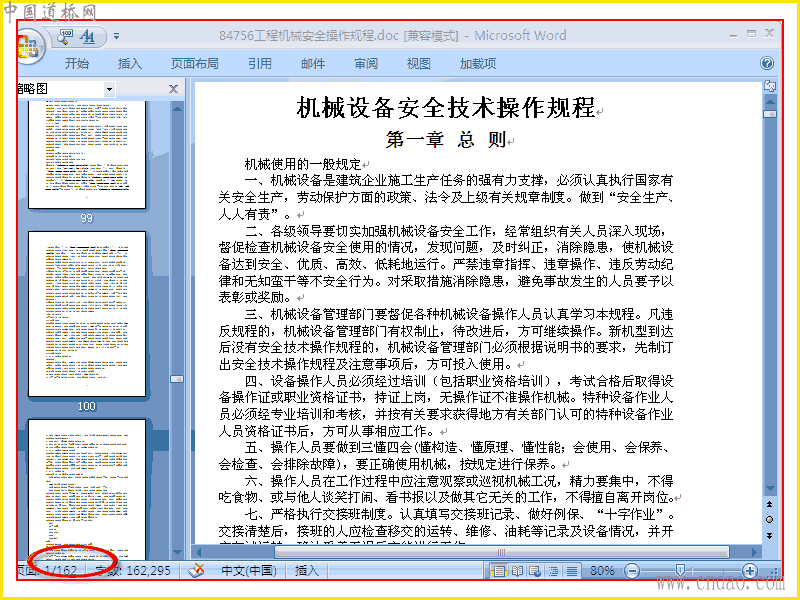
Task: Switch to Full Screen Reading view
Action: point(517,571)
